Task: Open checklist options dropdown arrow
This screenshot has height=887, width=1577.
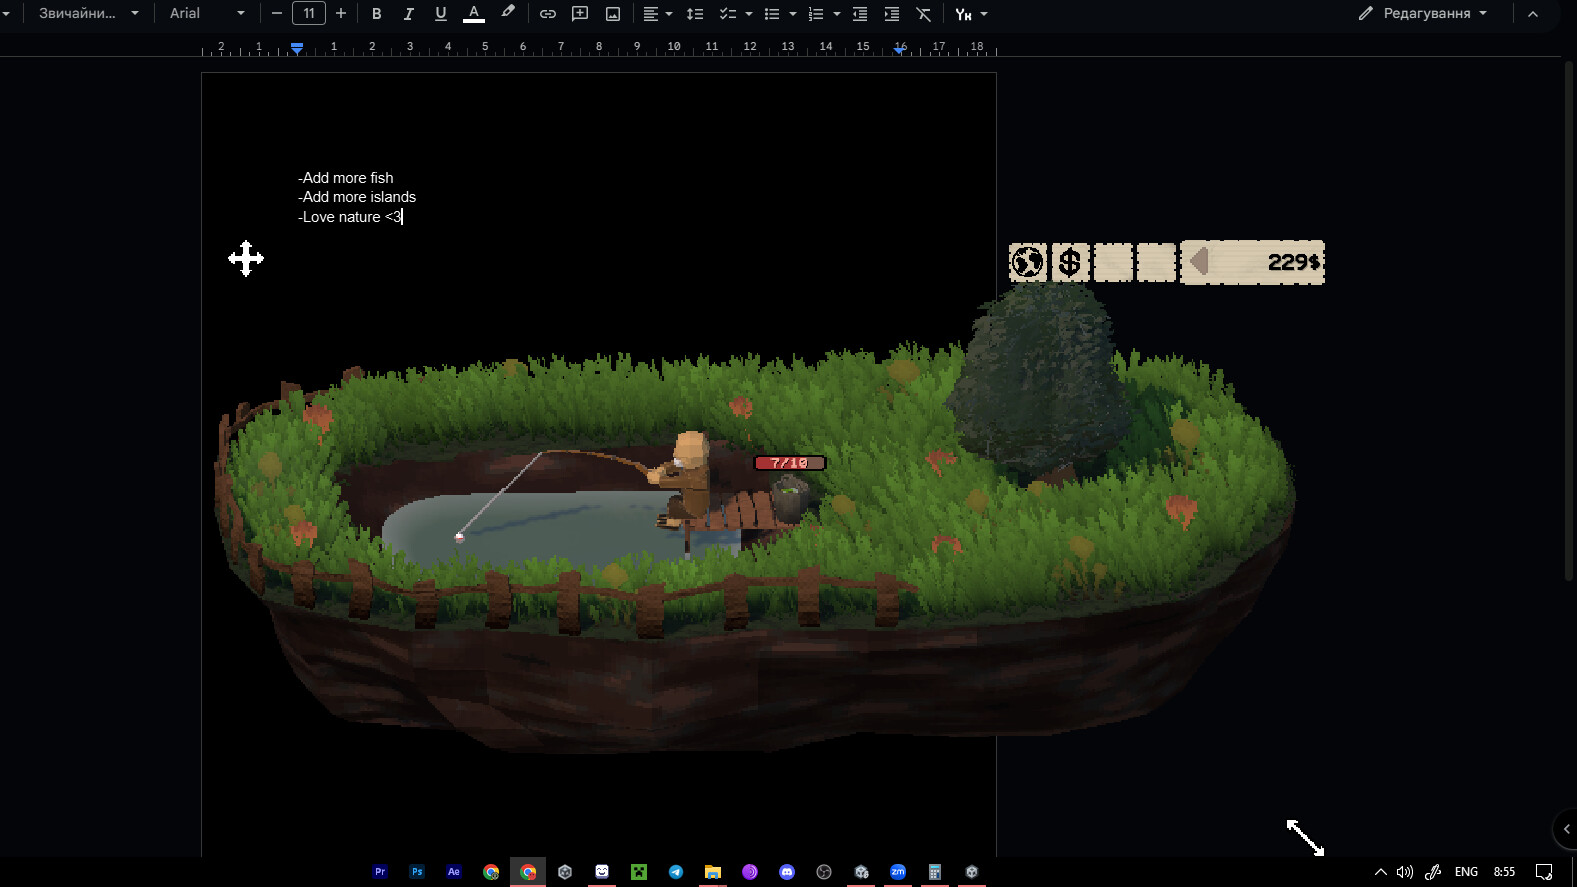Action: click(749, 14)
